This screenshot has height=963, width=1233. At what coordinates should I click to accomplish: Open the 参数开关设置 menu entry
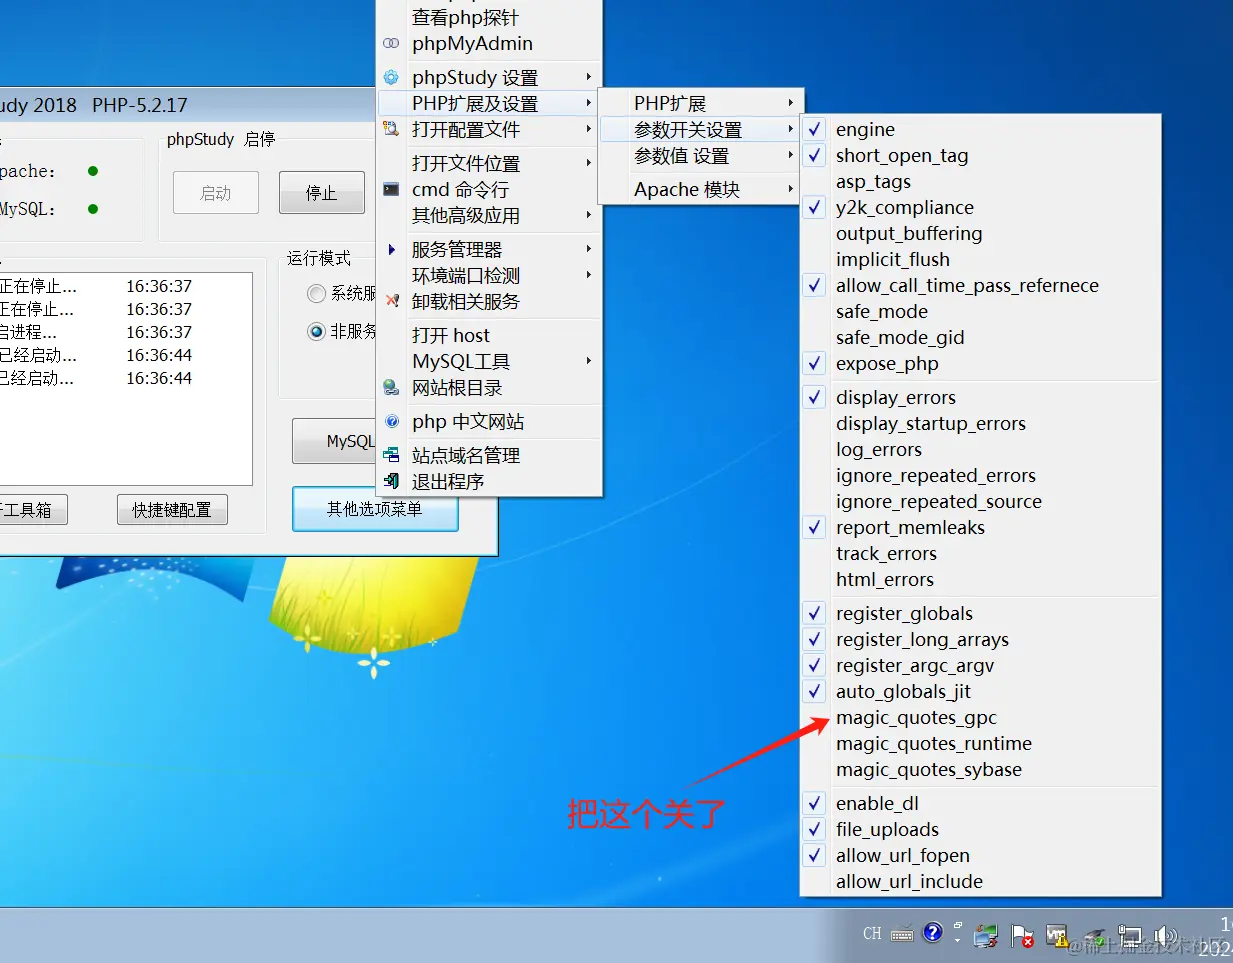(x=700, y=129)
